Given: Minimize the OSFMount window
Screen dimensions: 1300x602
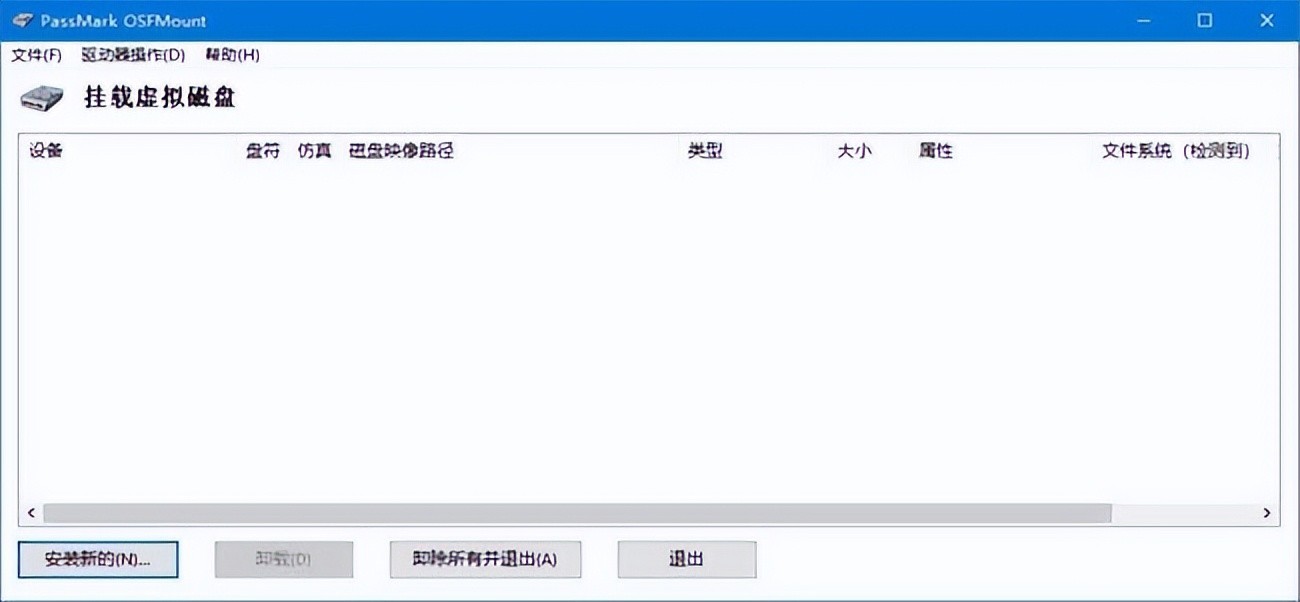Looking at the screenshot, I should pos(1146,20).
